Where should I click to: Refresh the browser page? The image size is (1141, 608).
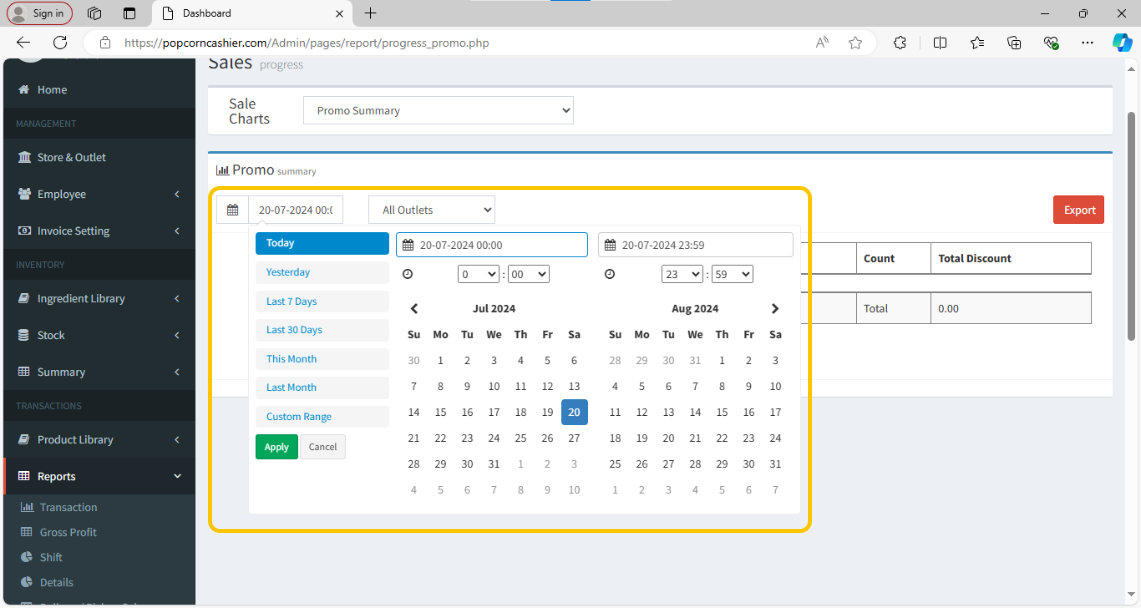(60, 43)
